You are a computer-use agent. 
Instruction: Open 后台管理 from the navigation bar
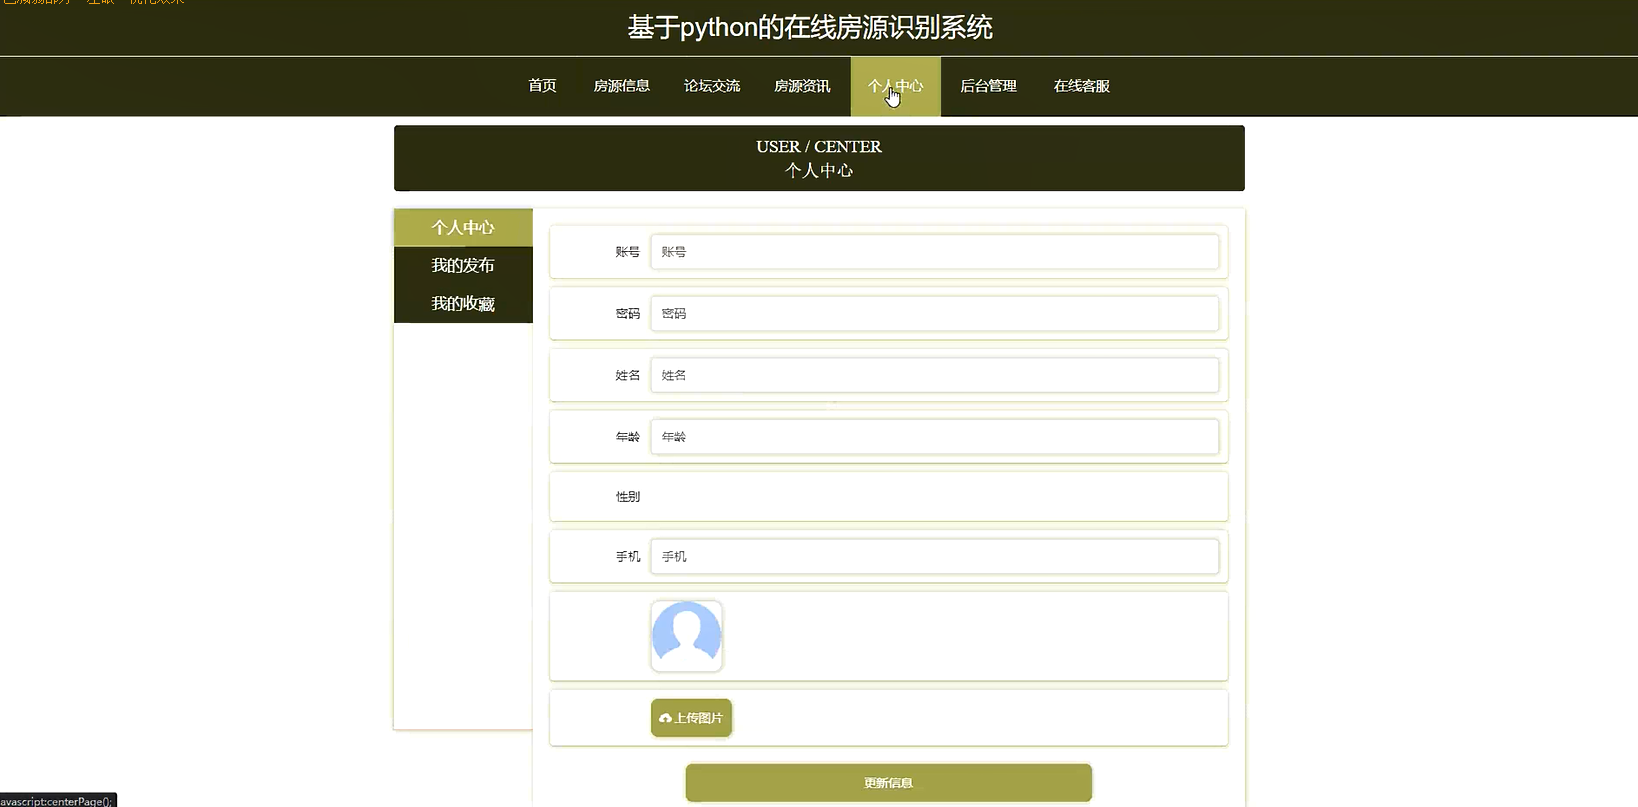pos(988,86)
